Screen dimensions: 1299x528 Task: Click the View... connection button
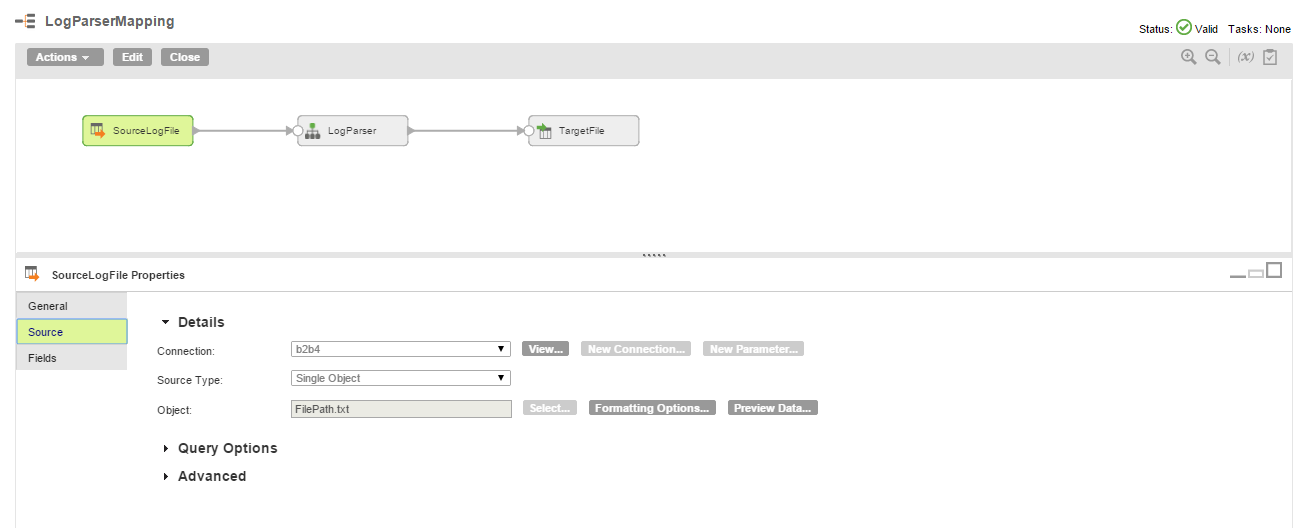(x=545, y=349)
